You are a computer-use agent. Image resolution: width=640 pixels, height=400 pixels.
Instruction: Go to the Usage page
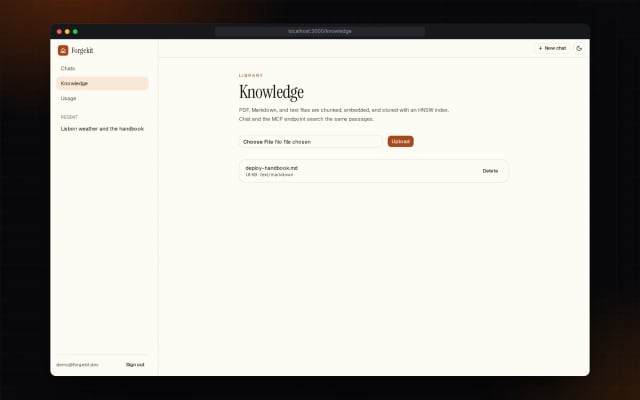click(102, 98)
